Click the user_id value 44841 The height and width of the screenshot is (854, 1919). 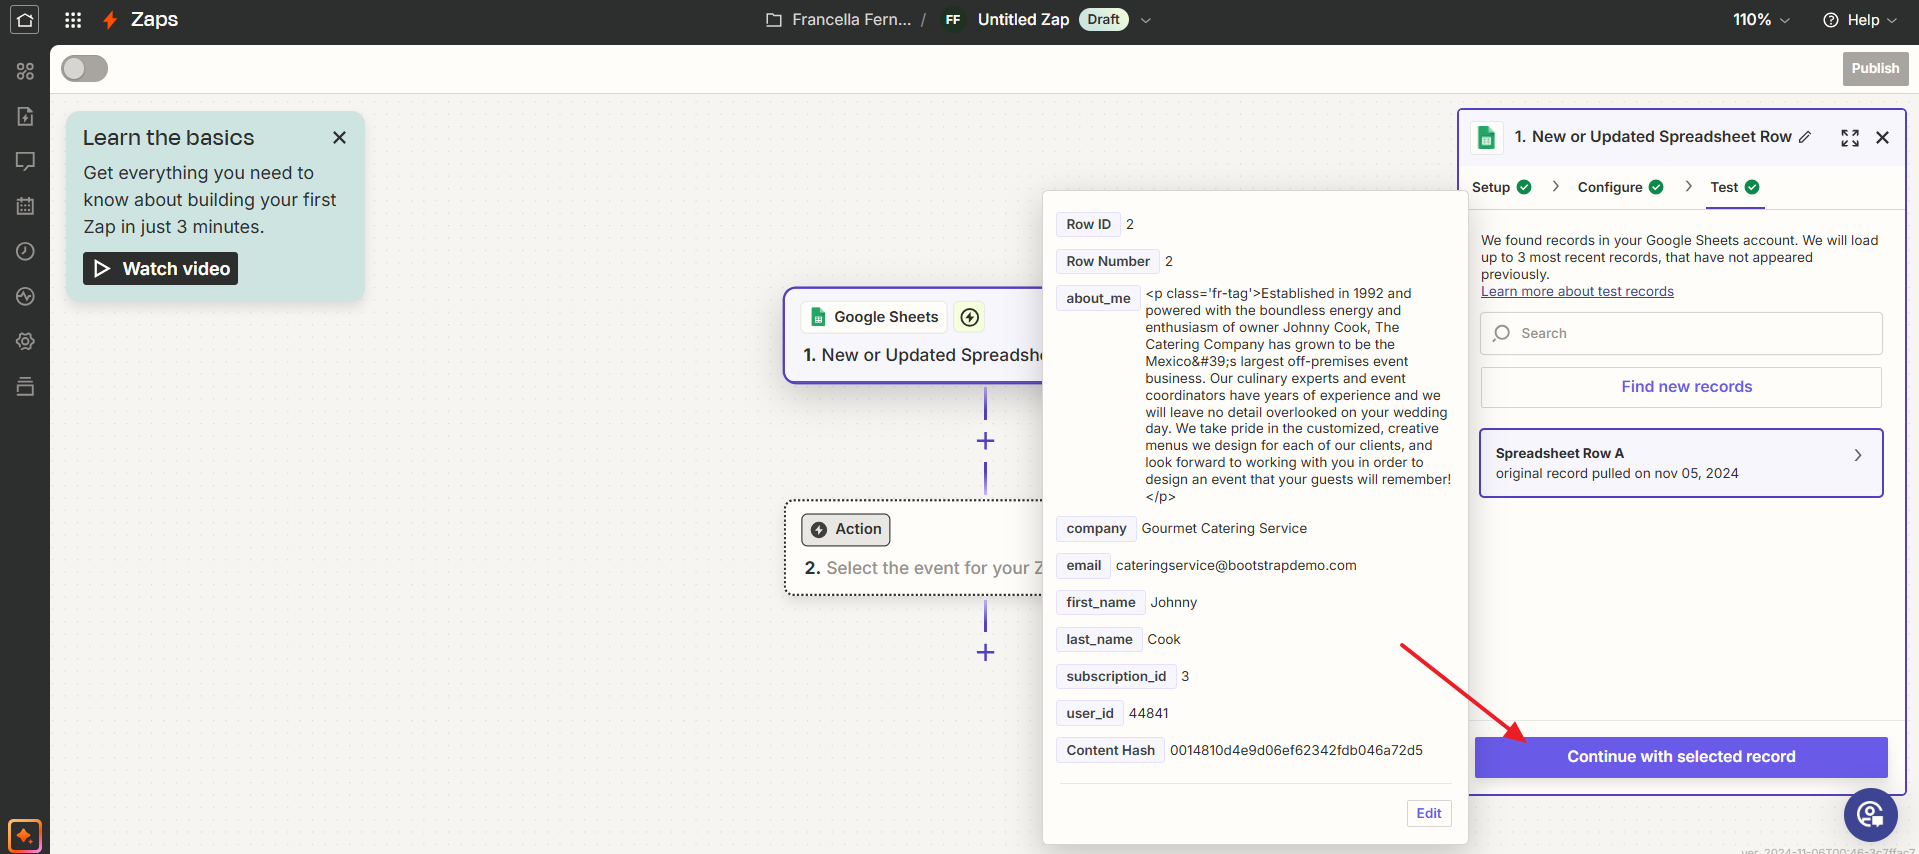tap(1148, 713)
